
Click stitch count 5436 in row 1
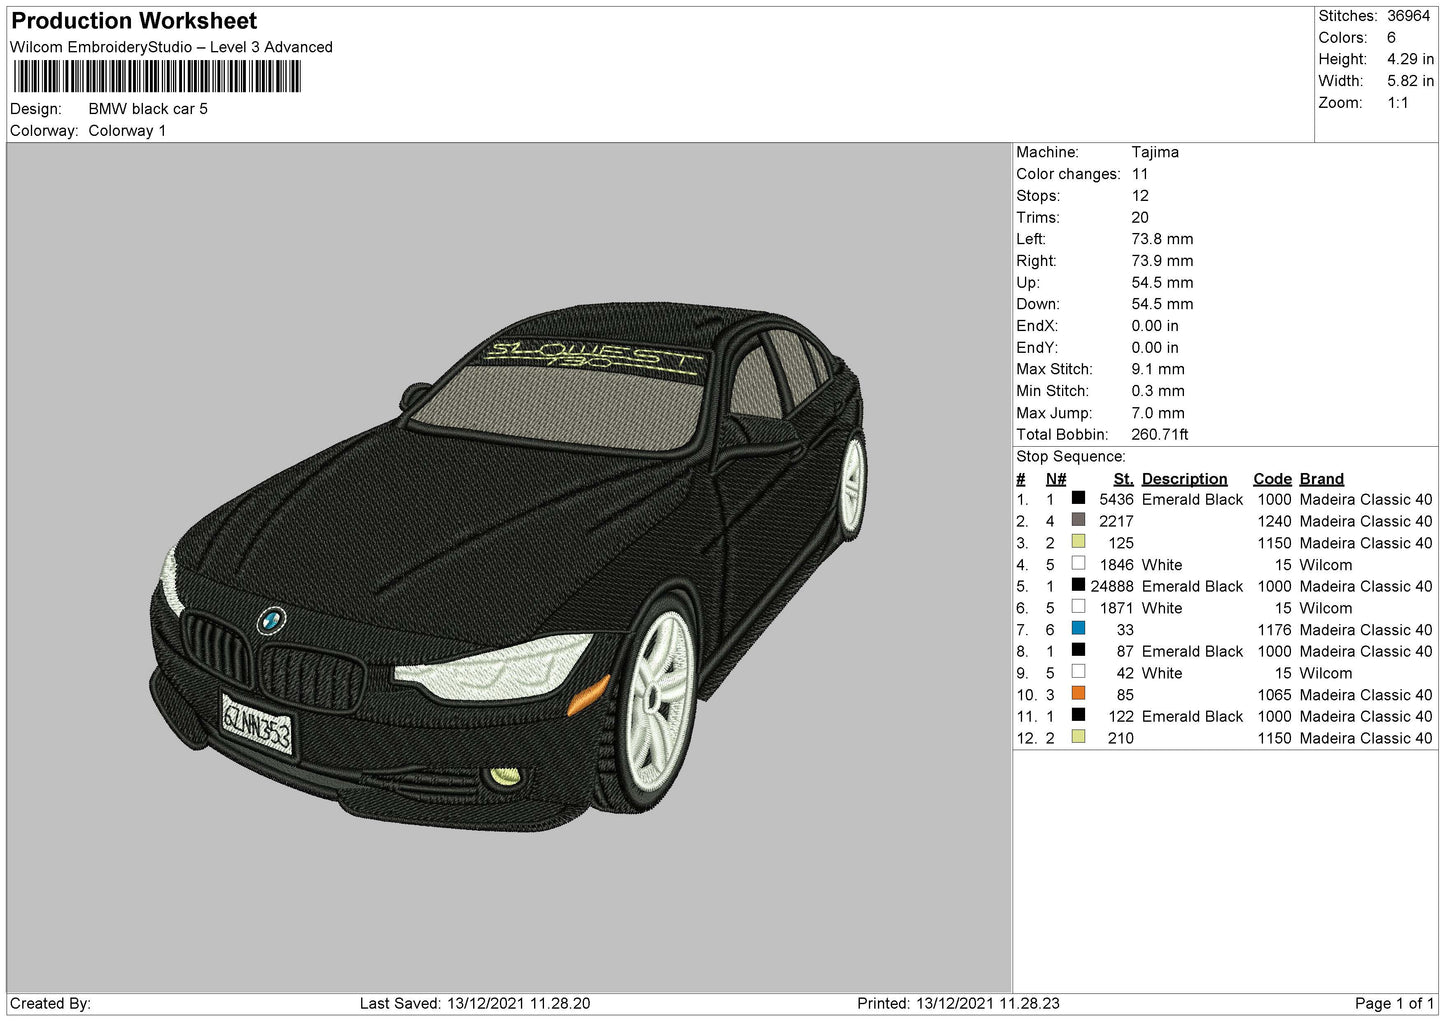[1116, 500]
